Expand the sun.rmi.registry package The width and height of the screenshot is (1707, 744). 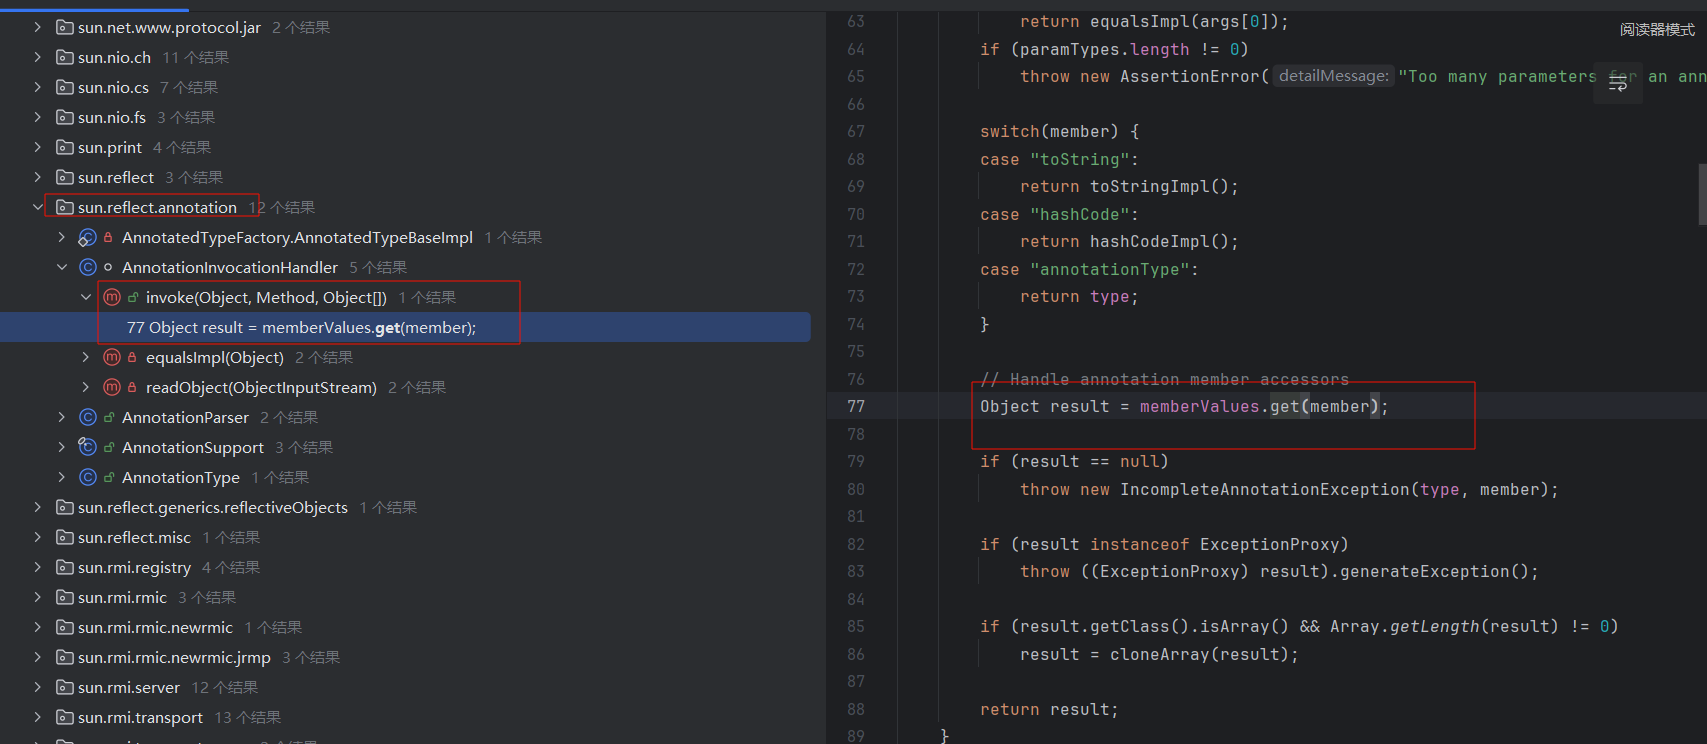pos(38,567)
